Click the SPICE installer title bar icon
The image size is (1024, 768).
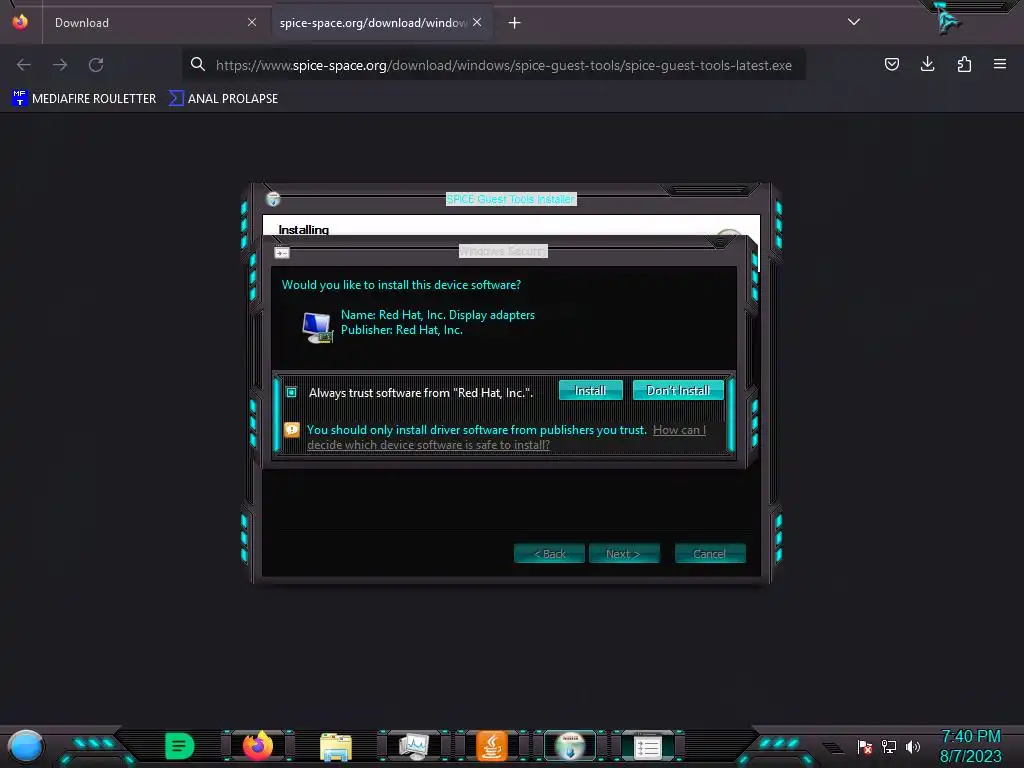273,199
